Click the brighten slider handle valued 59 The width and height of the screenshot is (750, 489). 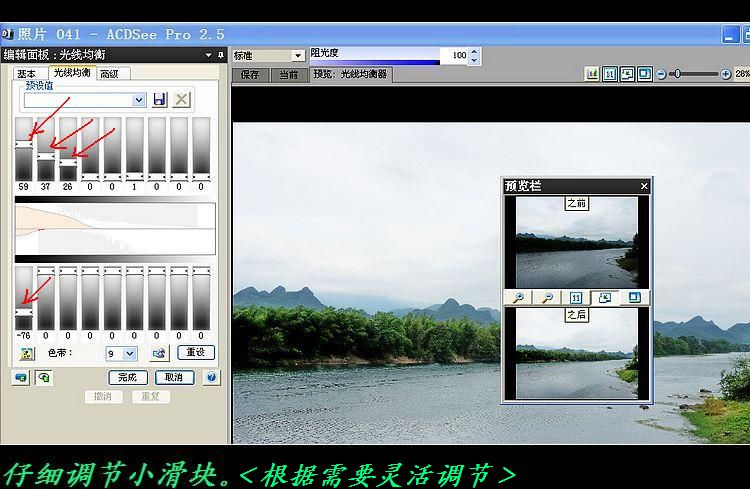23,144
